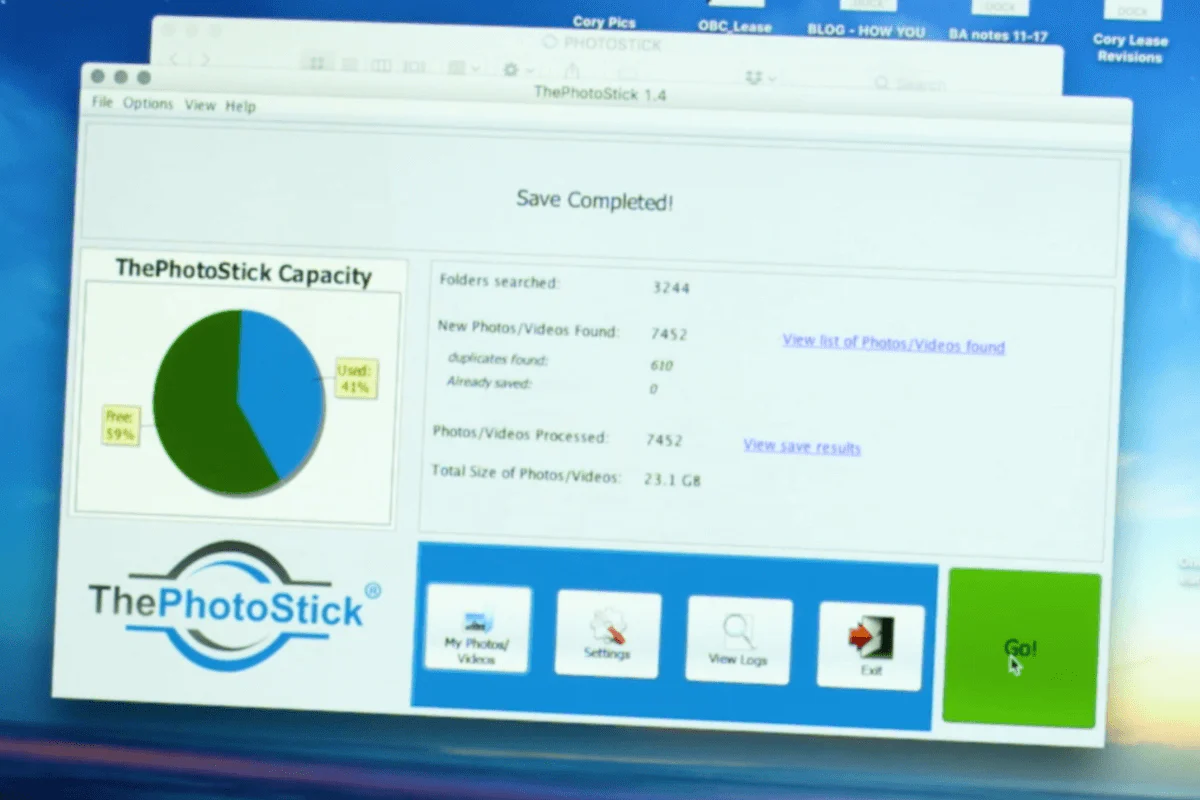Open the View menu

(200, 104)
